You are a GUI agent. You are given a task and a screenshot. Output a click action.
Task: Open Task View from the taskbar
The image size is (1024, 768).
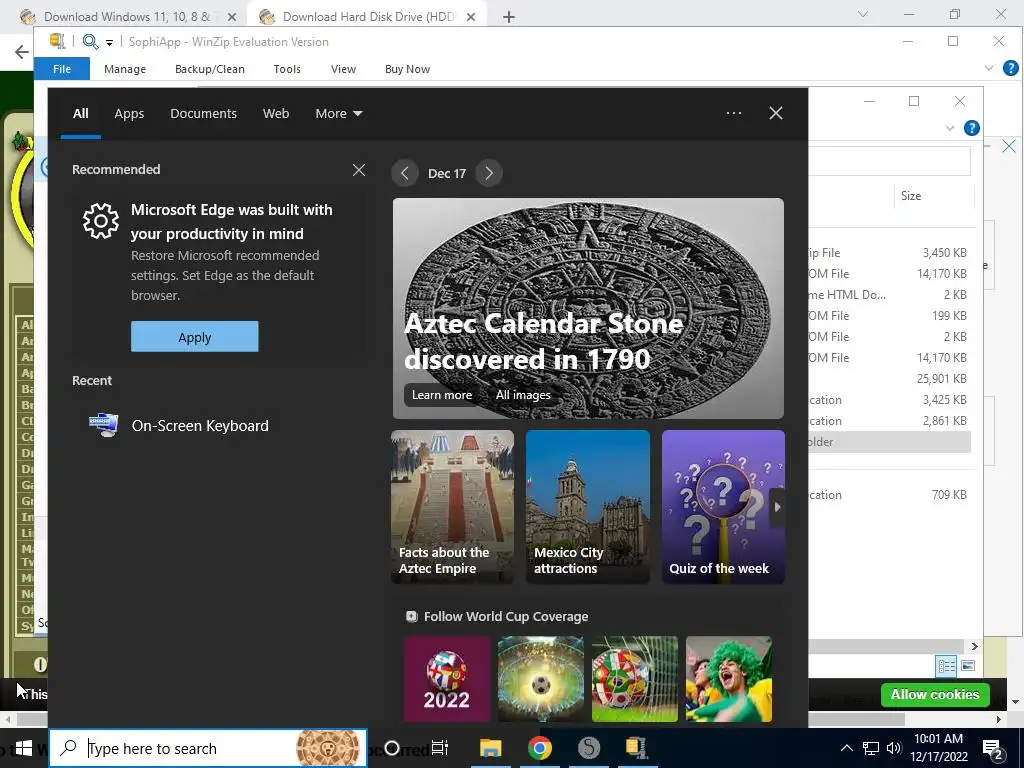440,748
